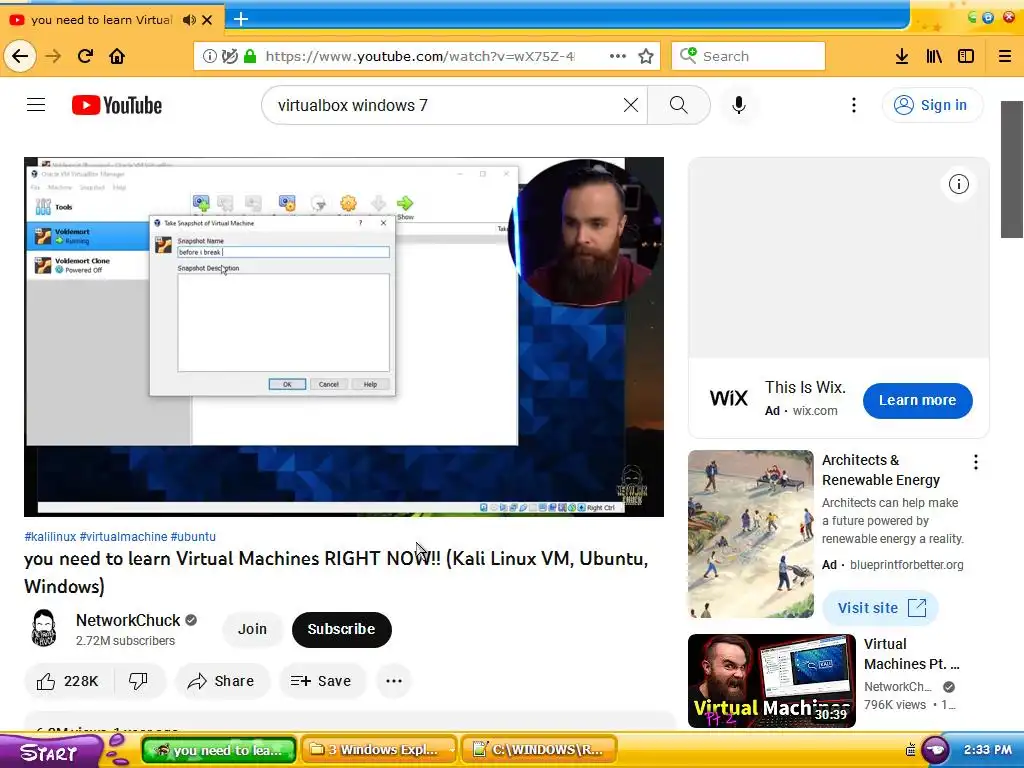Click the taskbar clock 2:33 PM
Viewport: 1024px width, 768px height.
(987, 750)
